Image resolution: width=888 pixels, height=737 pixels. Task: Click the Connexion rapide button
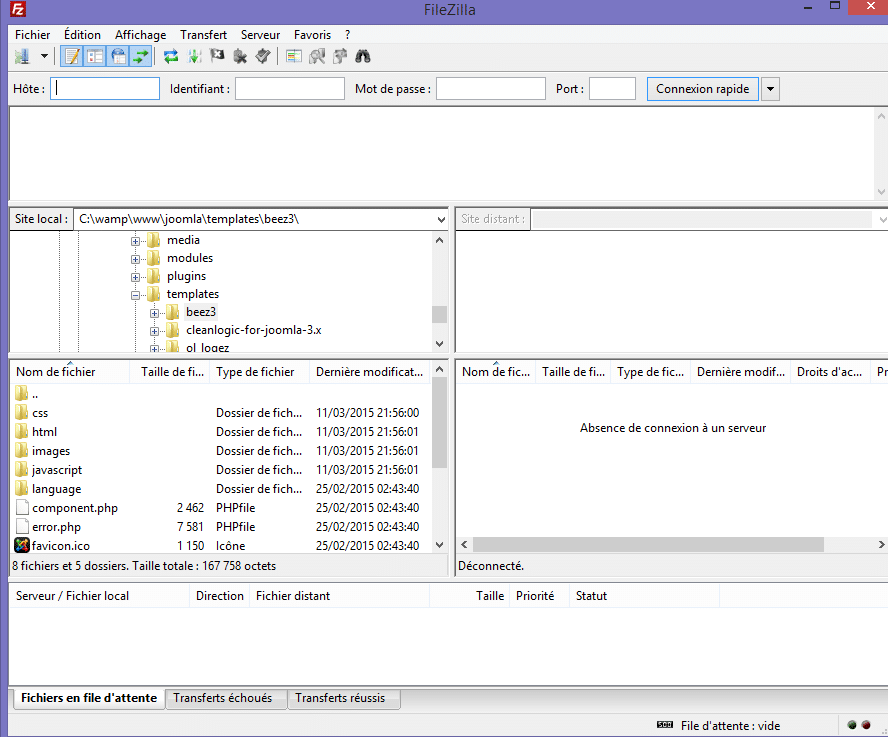click(702, 89)
